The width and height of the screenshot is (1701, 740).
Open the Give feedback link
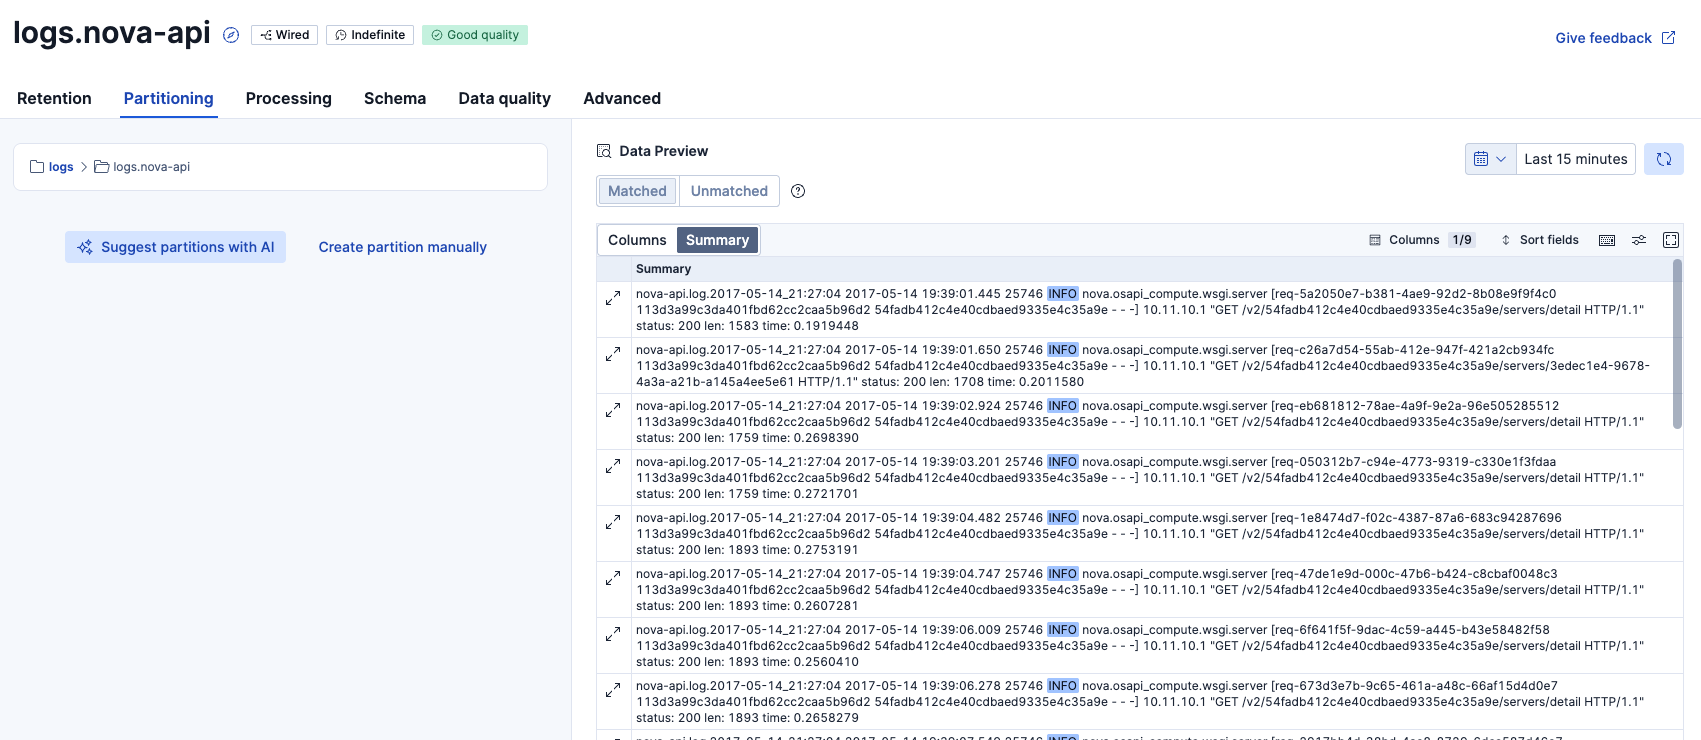pyautogui.click(x=1615, y=38)
